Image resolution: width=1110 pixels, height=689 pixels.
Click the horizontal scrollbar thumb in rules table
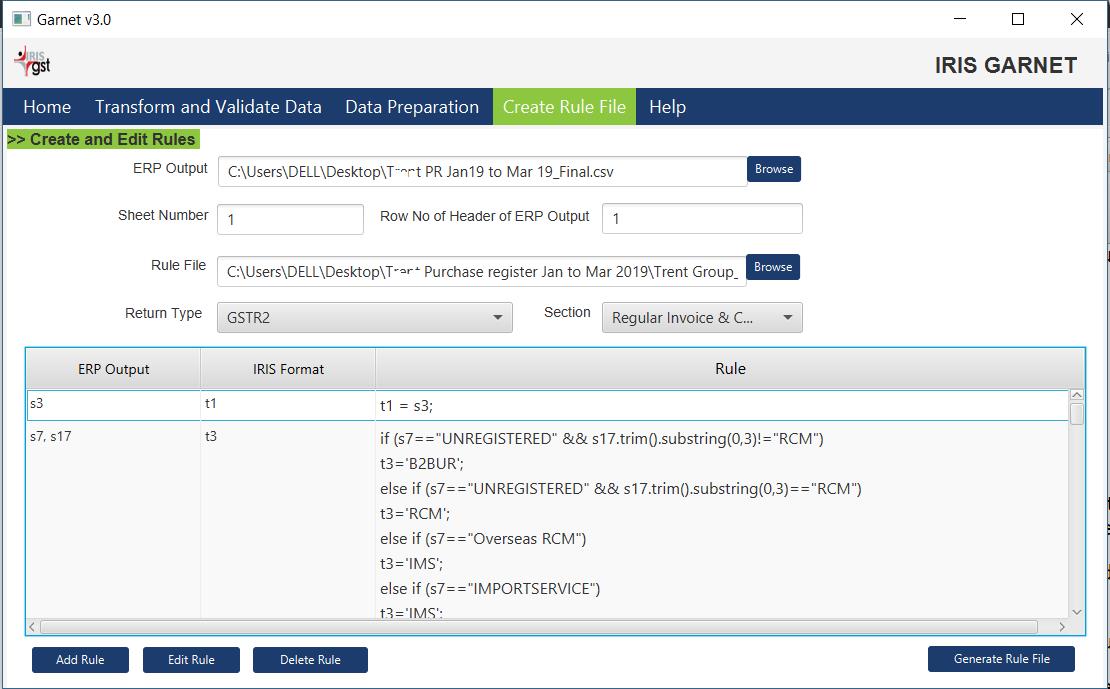pos(539,627)
